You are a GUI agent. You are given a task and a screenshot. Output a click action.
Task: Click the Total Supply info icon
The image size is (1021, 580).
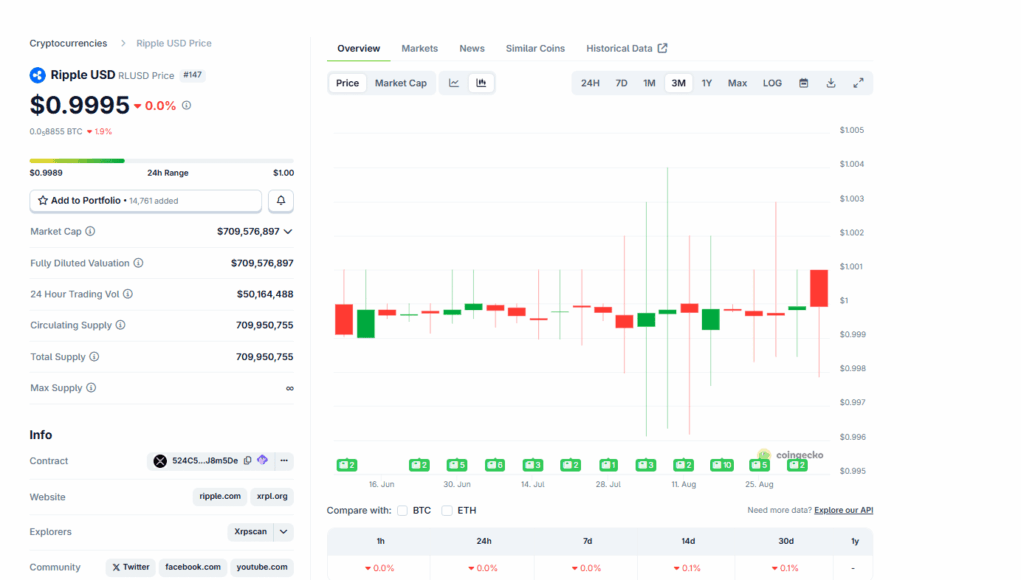point(94,357)
